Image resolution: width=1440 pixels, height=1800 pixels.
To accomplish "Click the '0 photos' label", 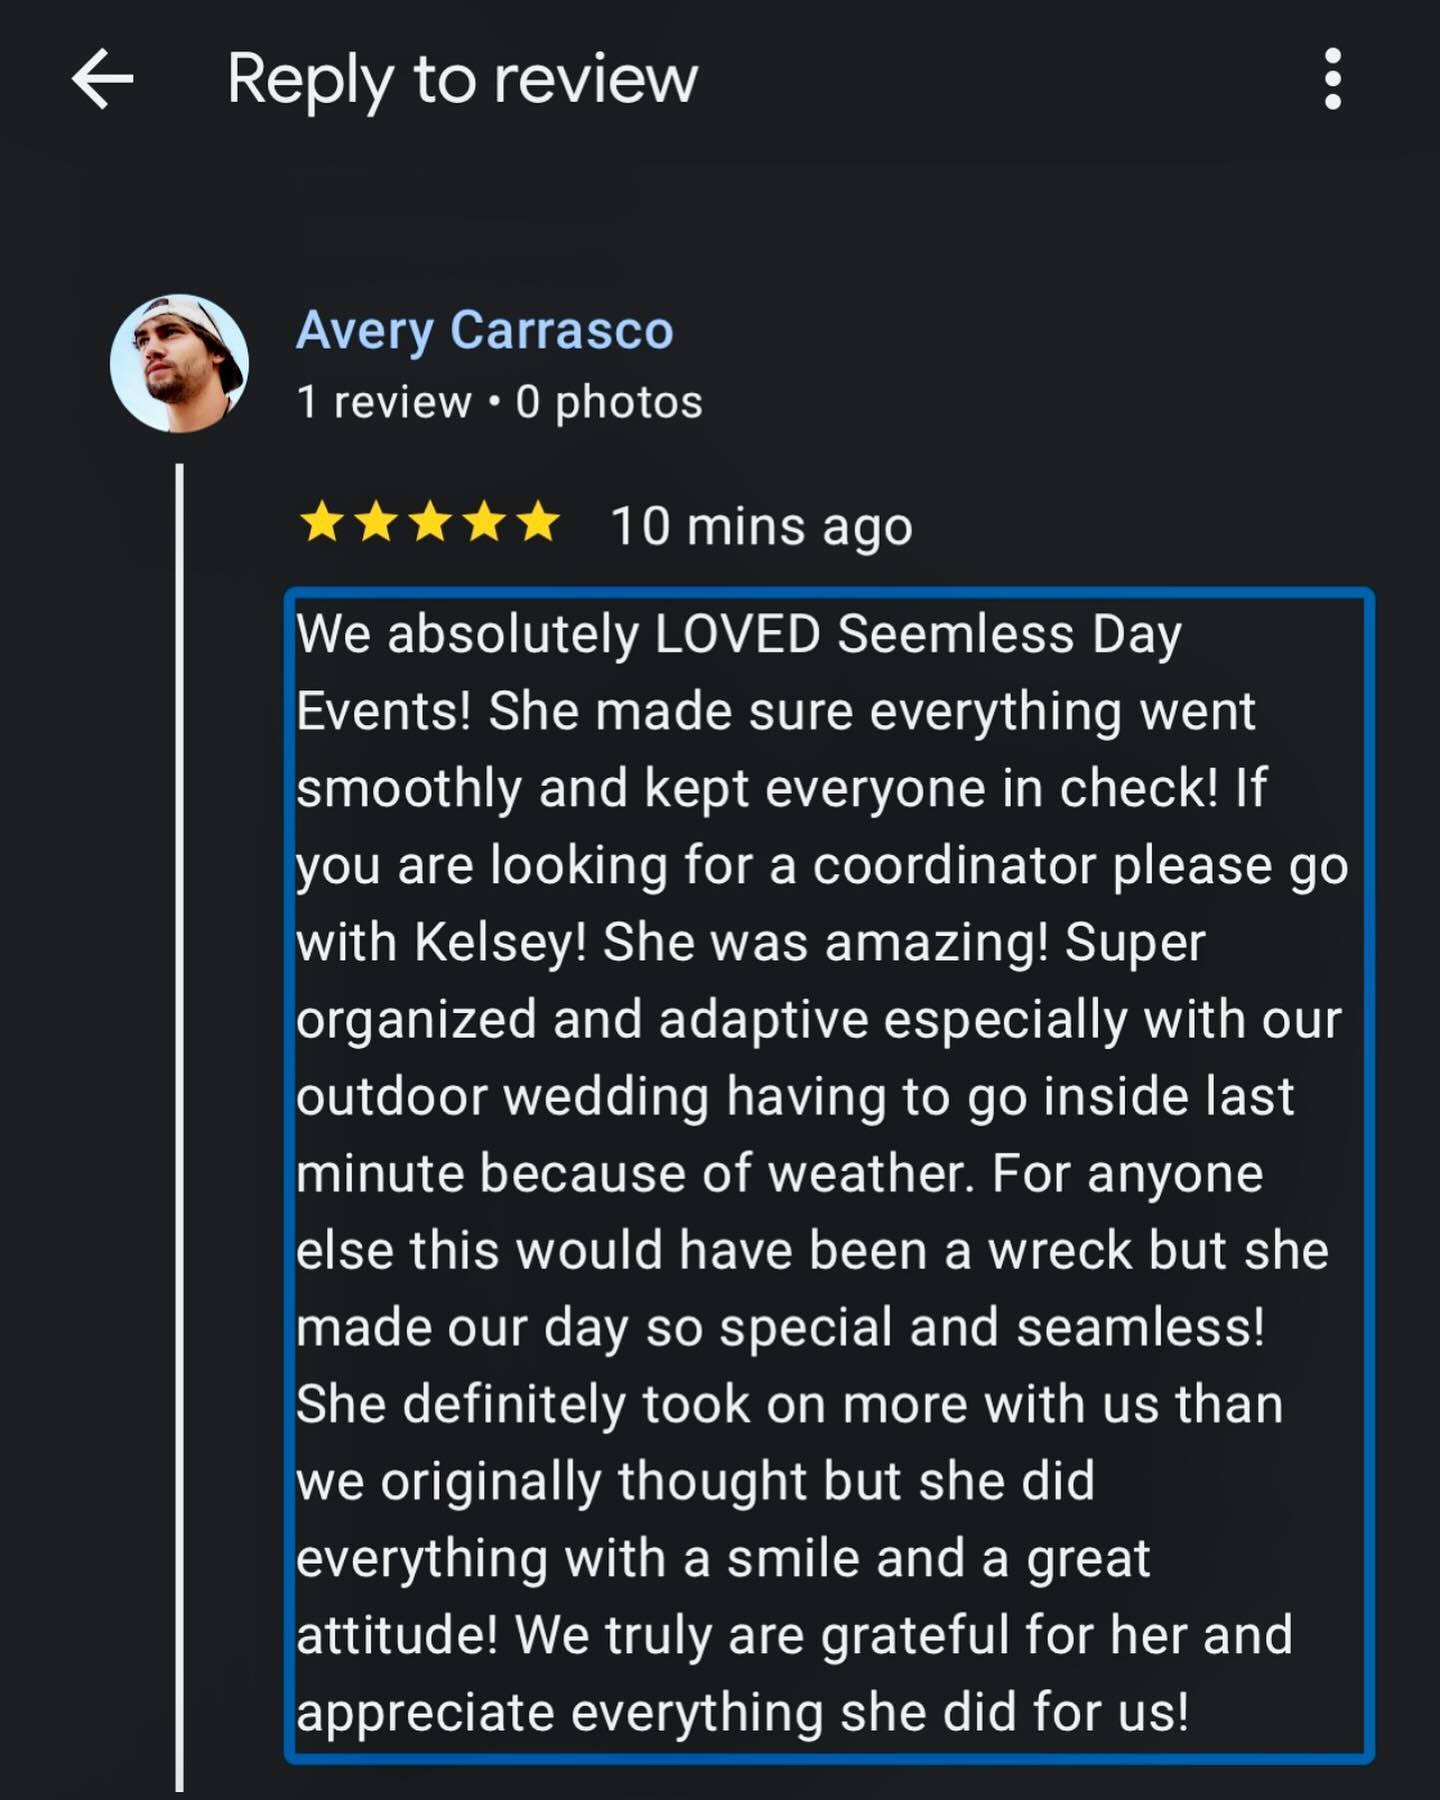I will click(608, 400).
